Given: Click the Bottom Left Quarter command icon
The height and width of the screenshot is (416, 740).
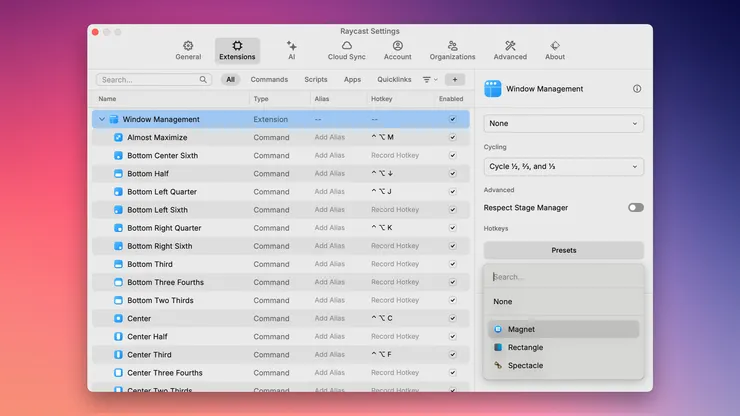Looking at the screenshot, I should click(118, 192).
